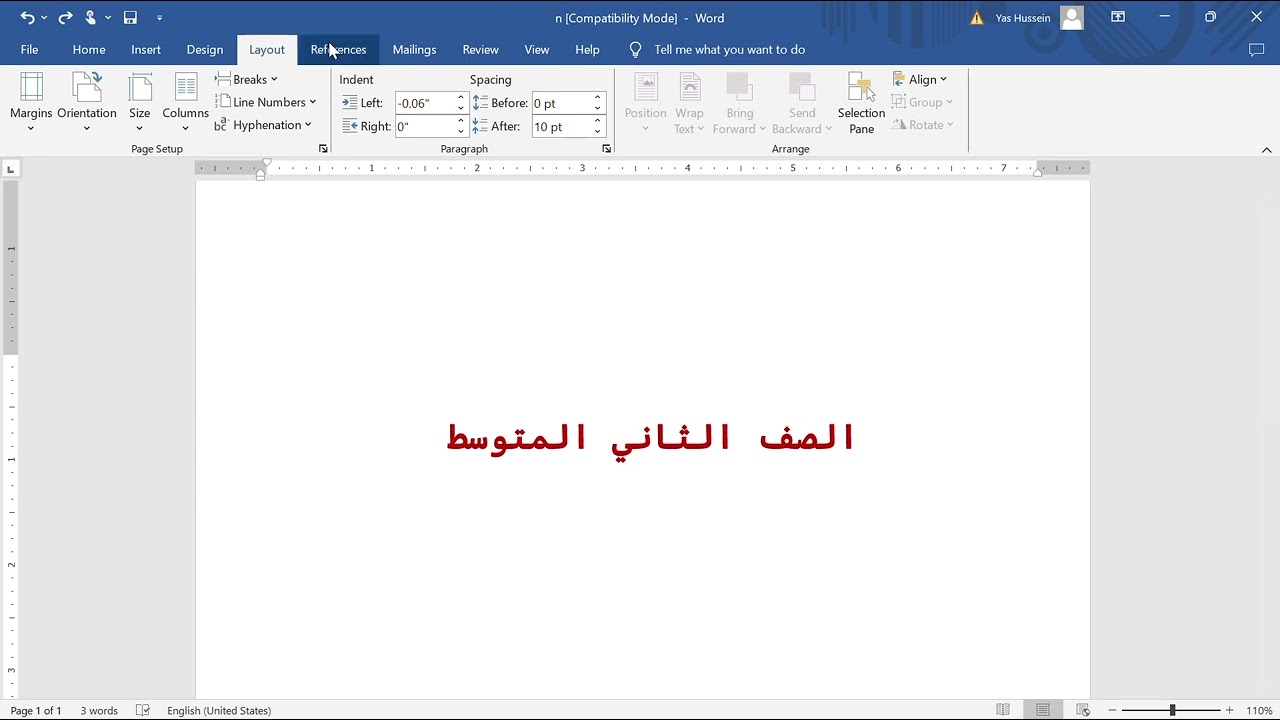Click the 3 words count indicator
1280x720 pixels.
99,710
